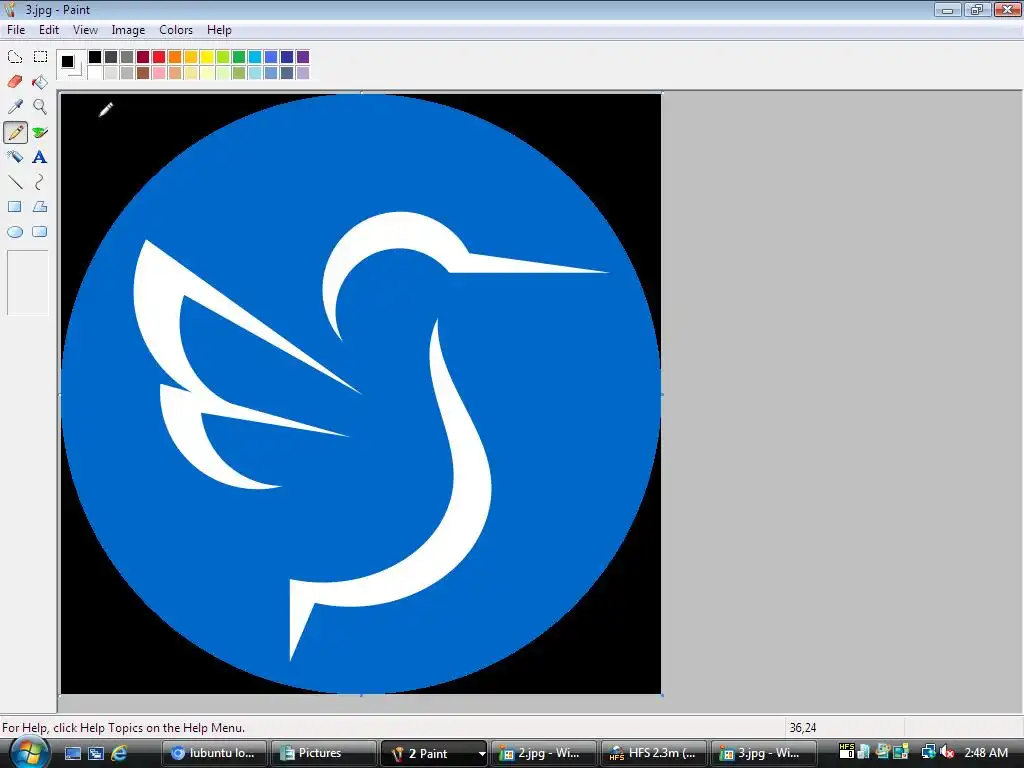Launch Internet Explorer from quick launch
The width and height of the screenshot is (1024, 768).
pos(119,753)
